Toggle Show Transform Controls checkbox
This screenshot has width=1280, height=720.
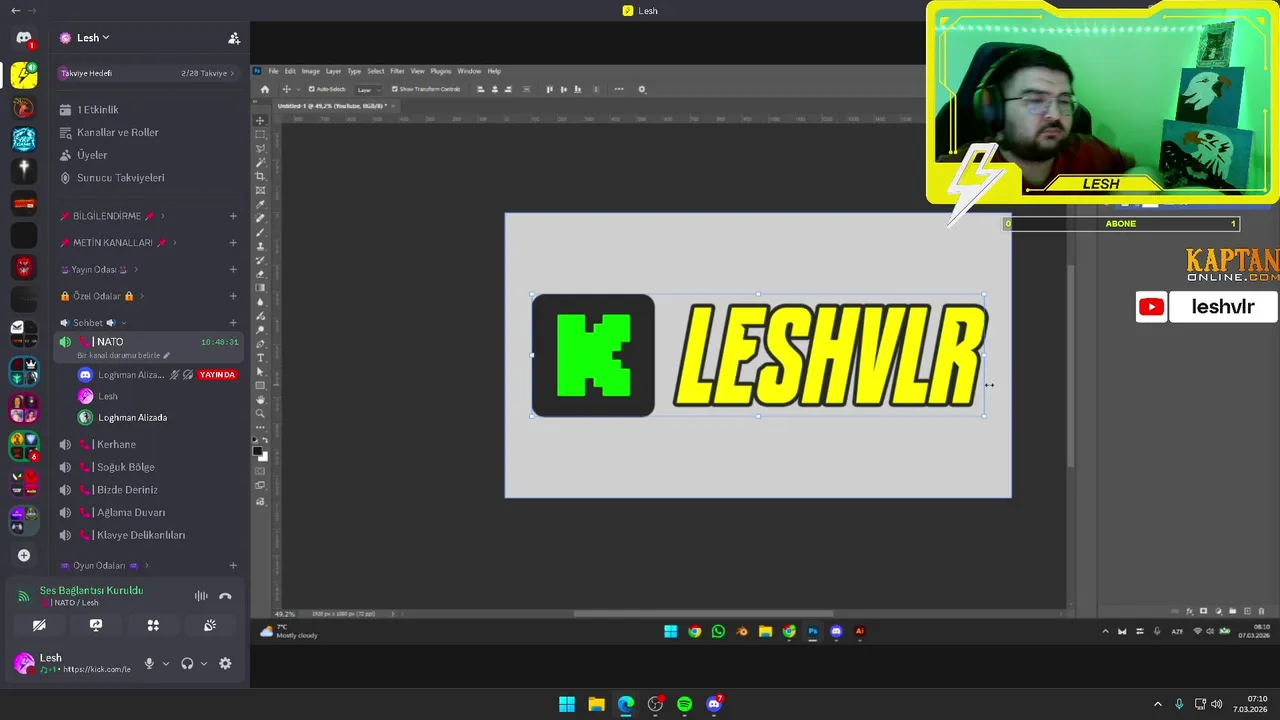coord(394,89)
